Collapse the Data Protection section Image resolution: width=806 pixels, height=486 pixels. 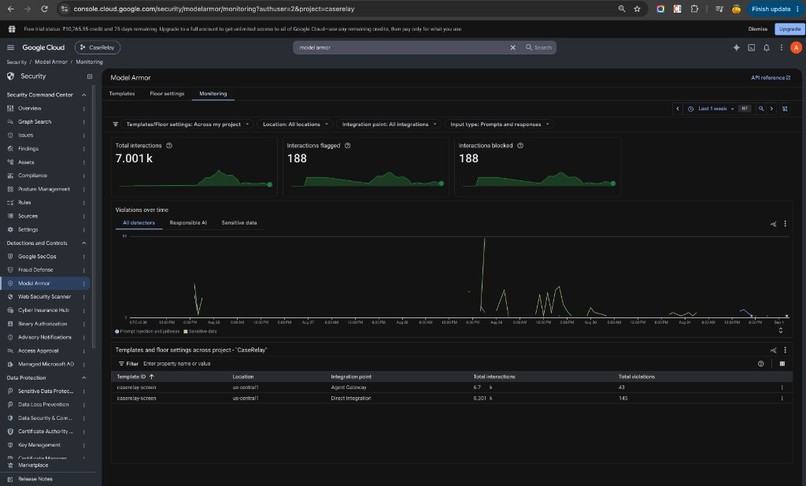[x=84, y=377]
